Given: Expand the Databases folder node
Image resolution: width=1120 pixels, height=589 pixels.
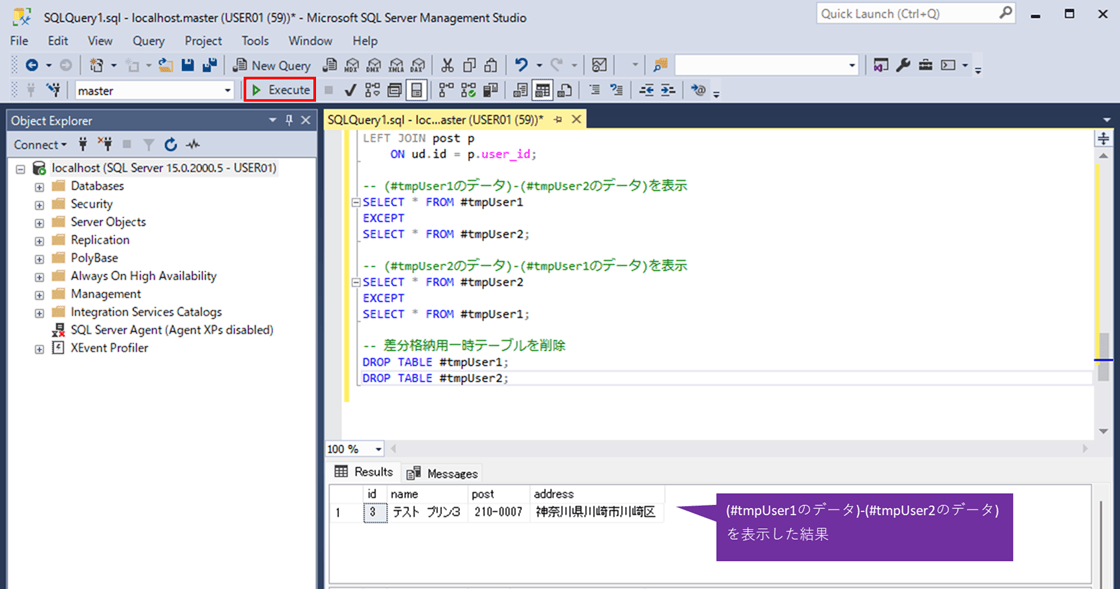Looking at the screenshot, I should [39, 187].
